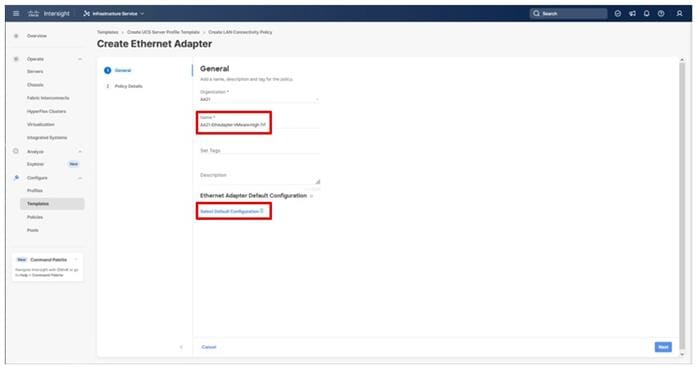Screen dimensions: 698x370
Task: Open Integrated Systems in the sidebar
Action: pos(47,138)
